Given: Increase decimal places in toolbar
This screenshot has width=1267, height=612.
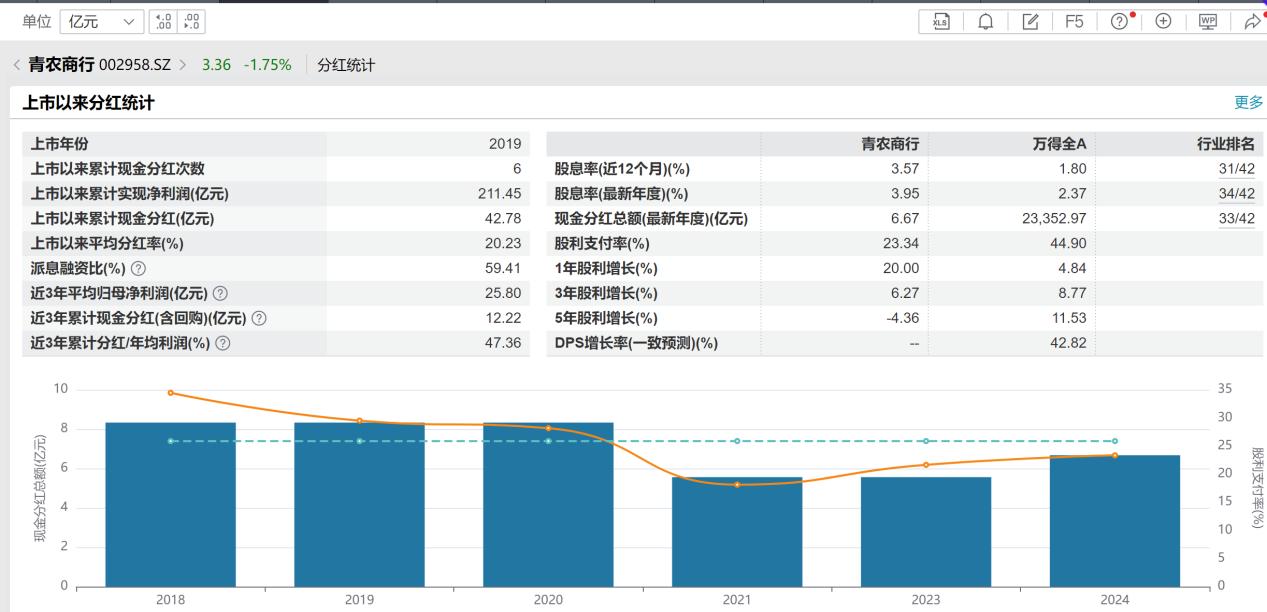Looking at the screenshot, I should tap(161, 21).
